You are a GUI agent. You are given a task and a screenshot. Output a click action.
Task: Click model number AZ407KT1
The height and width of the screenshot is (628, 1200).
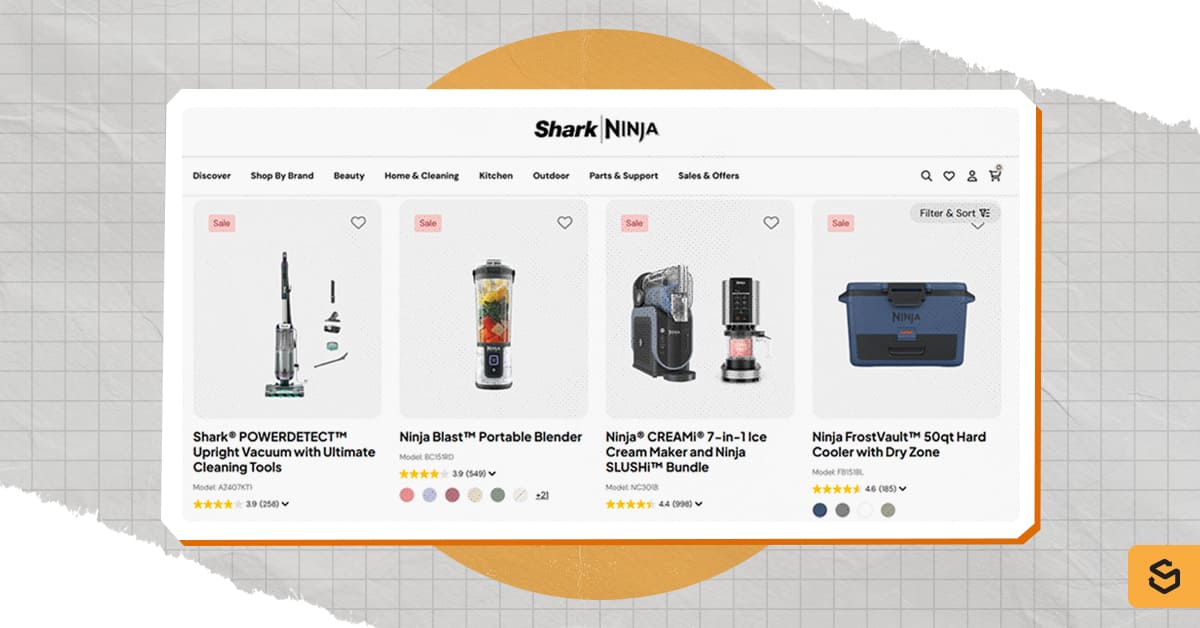click(x=223, y=487)
